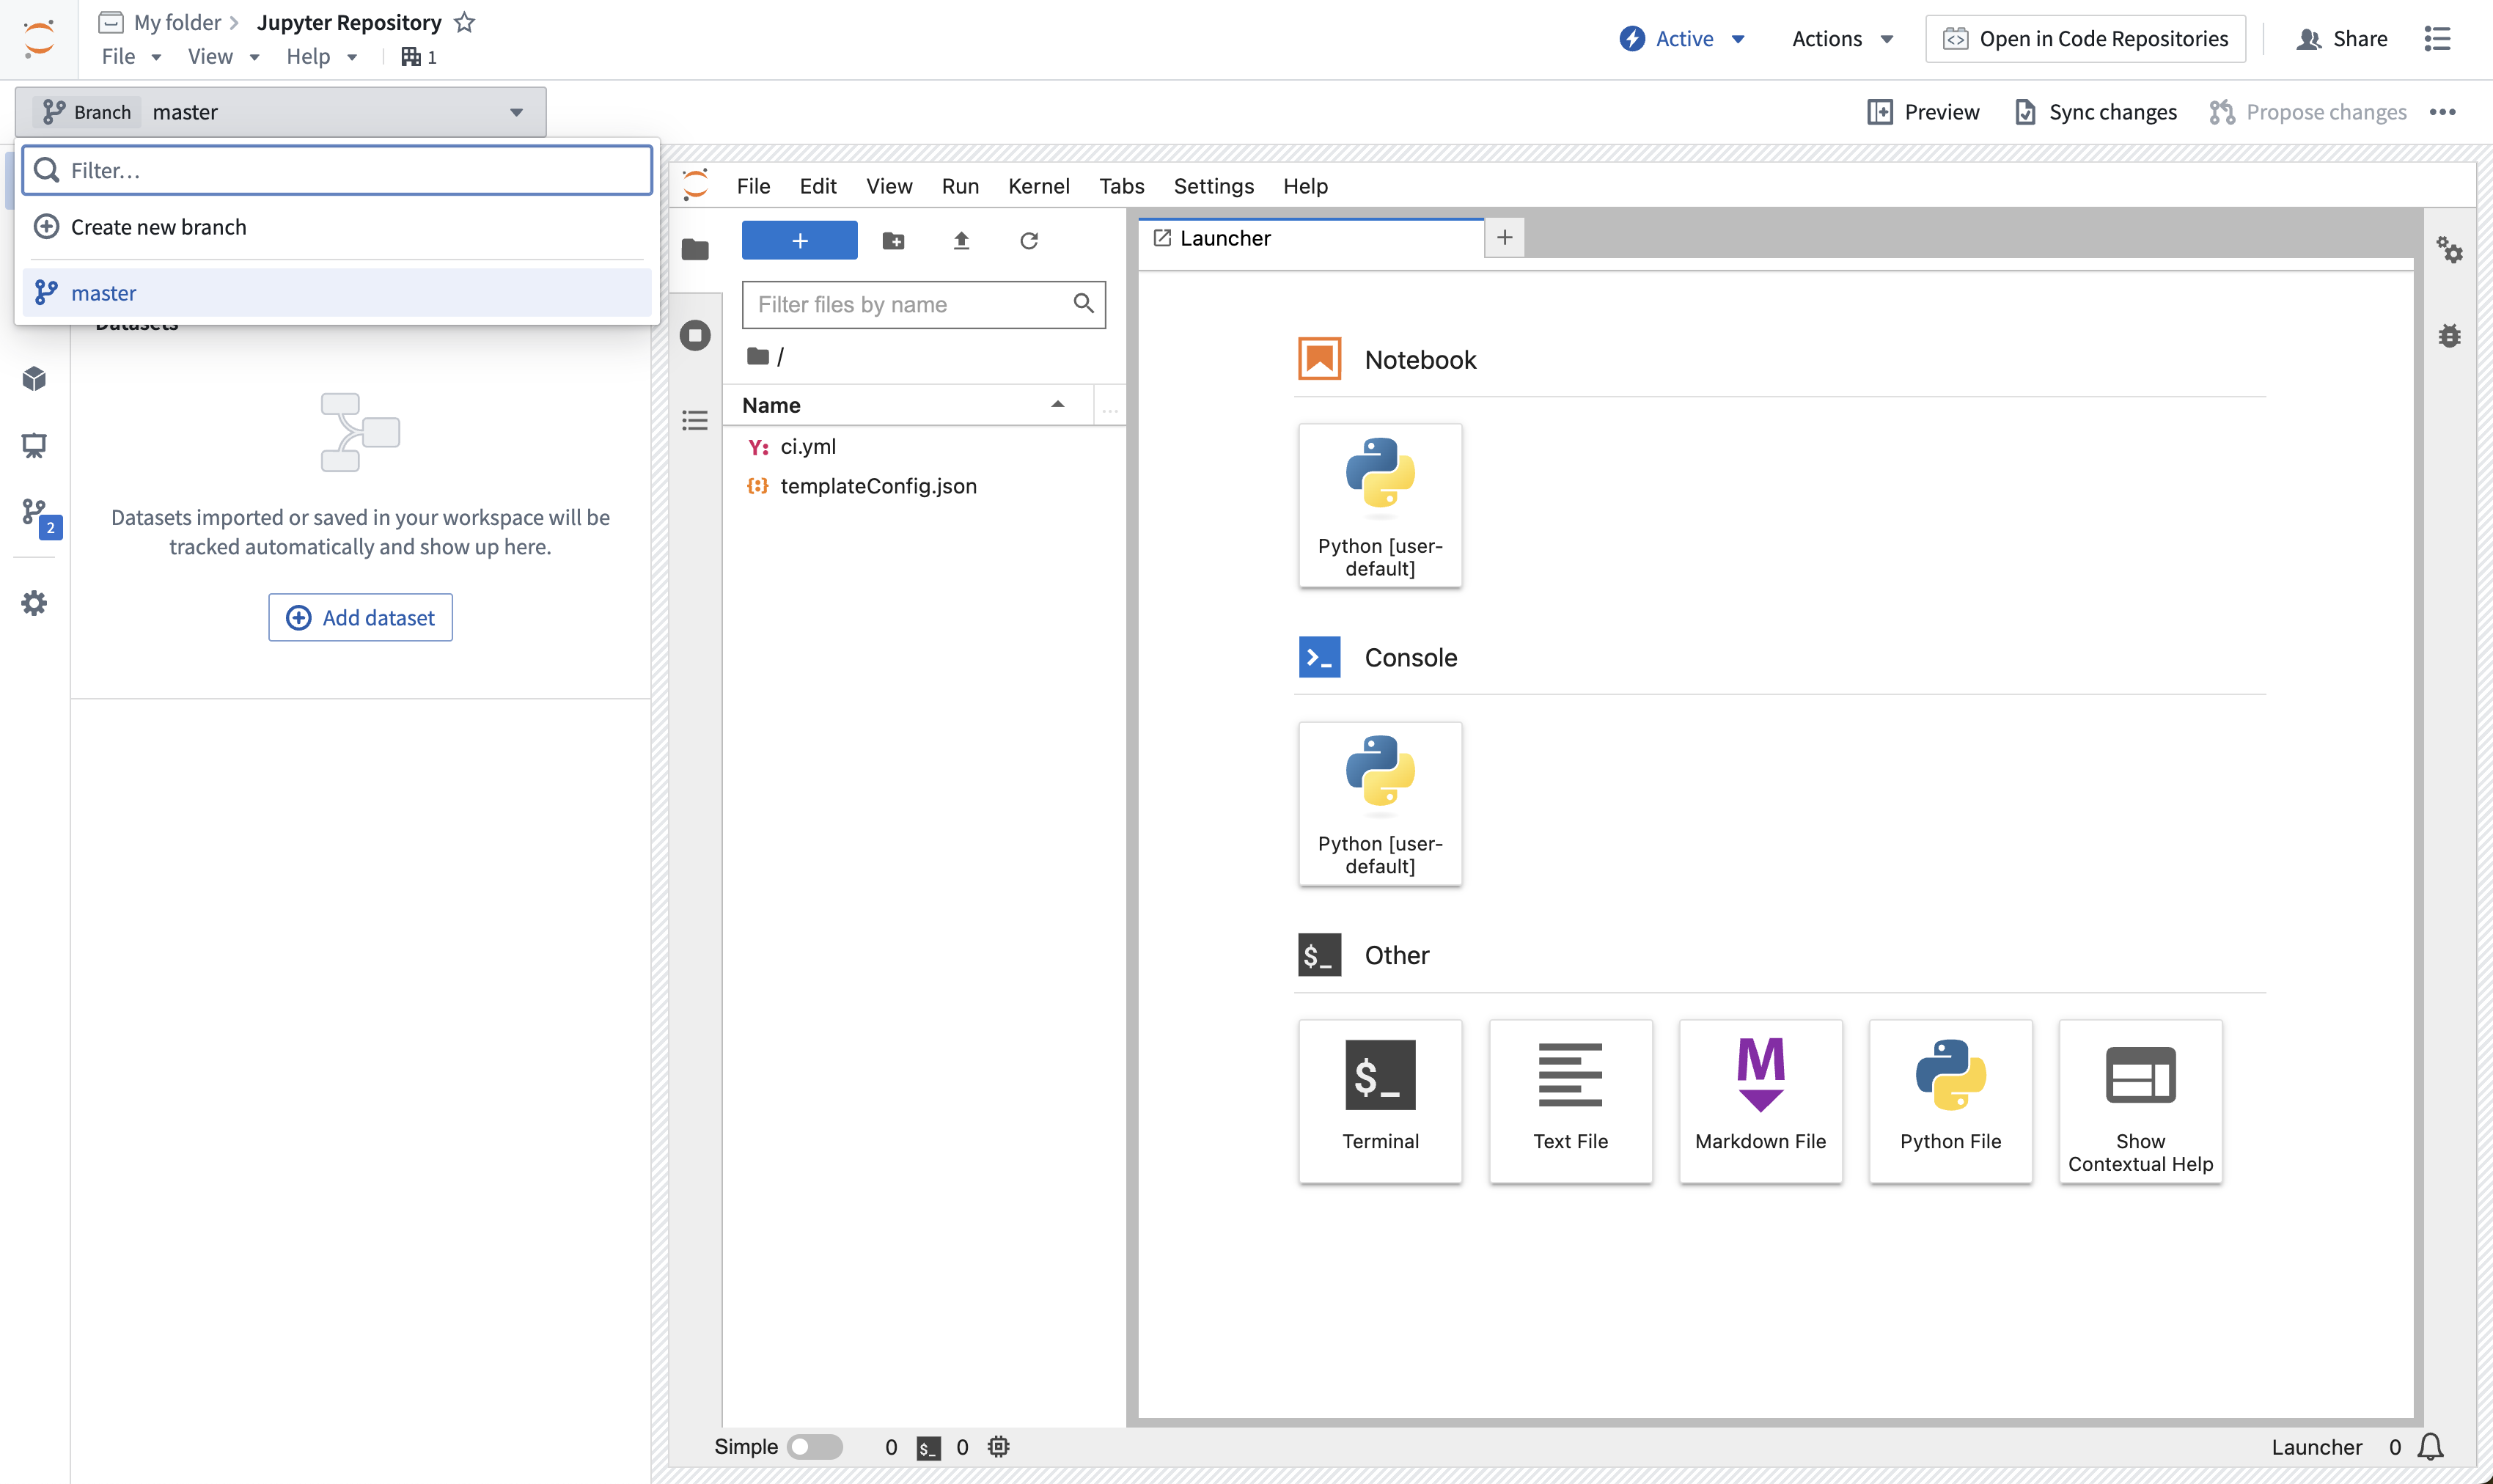Click the notifications bell in status bar
Image resolution: width=2493 pixels, height=1484 pixels.
(2431, 1447)
